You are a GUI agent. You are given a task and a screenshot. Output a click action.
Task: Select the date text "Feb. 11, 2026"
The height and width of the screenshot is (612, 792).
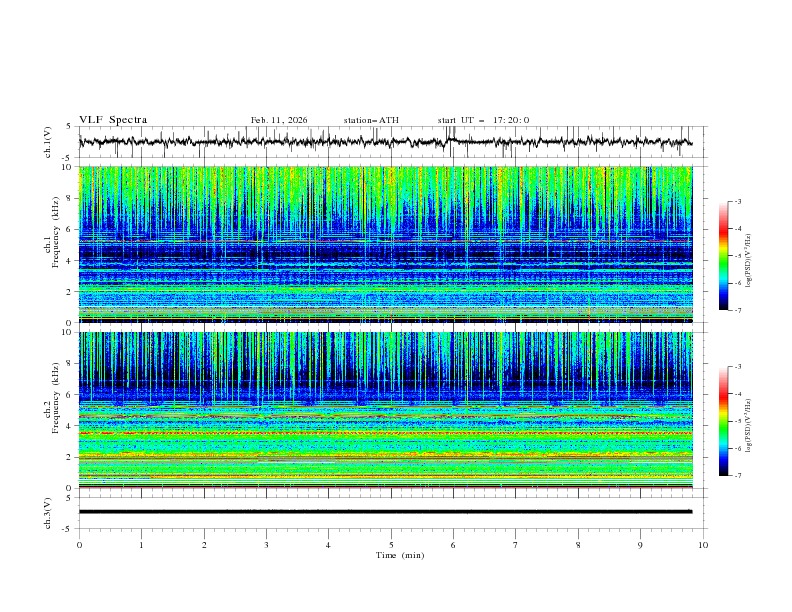(x=279, y=120)
